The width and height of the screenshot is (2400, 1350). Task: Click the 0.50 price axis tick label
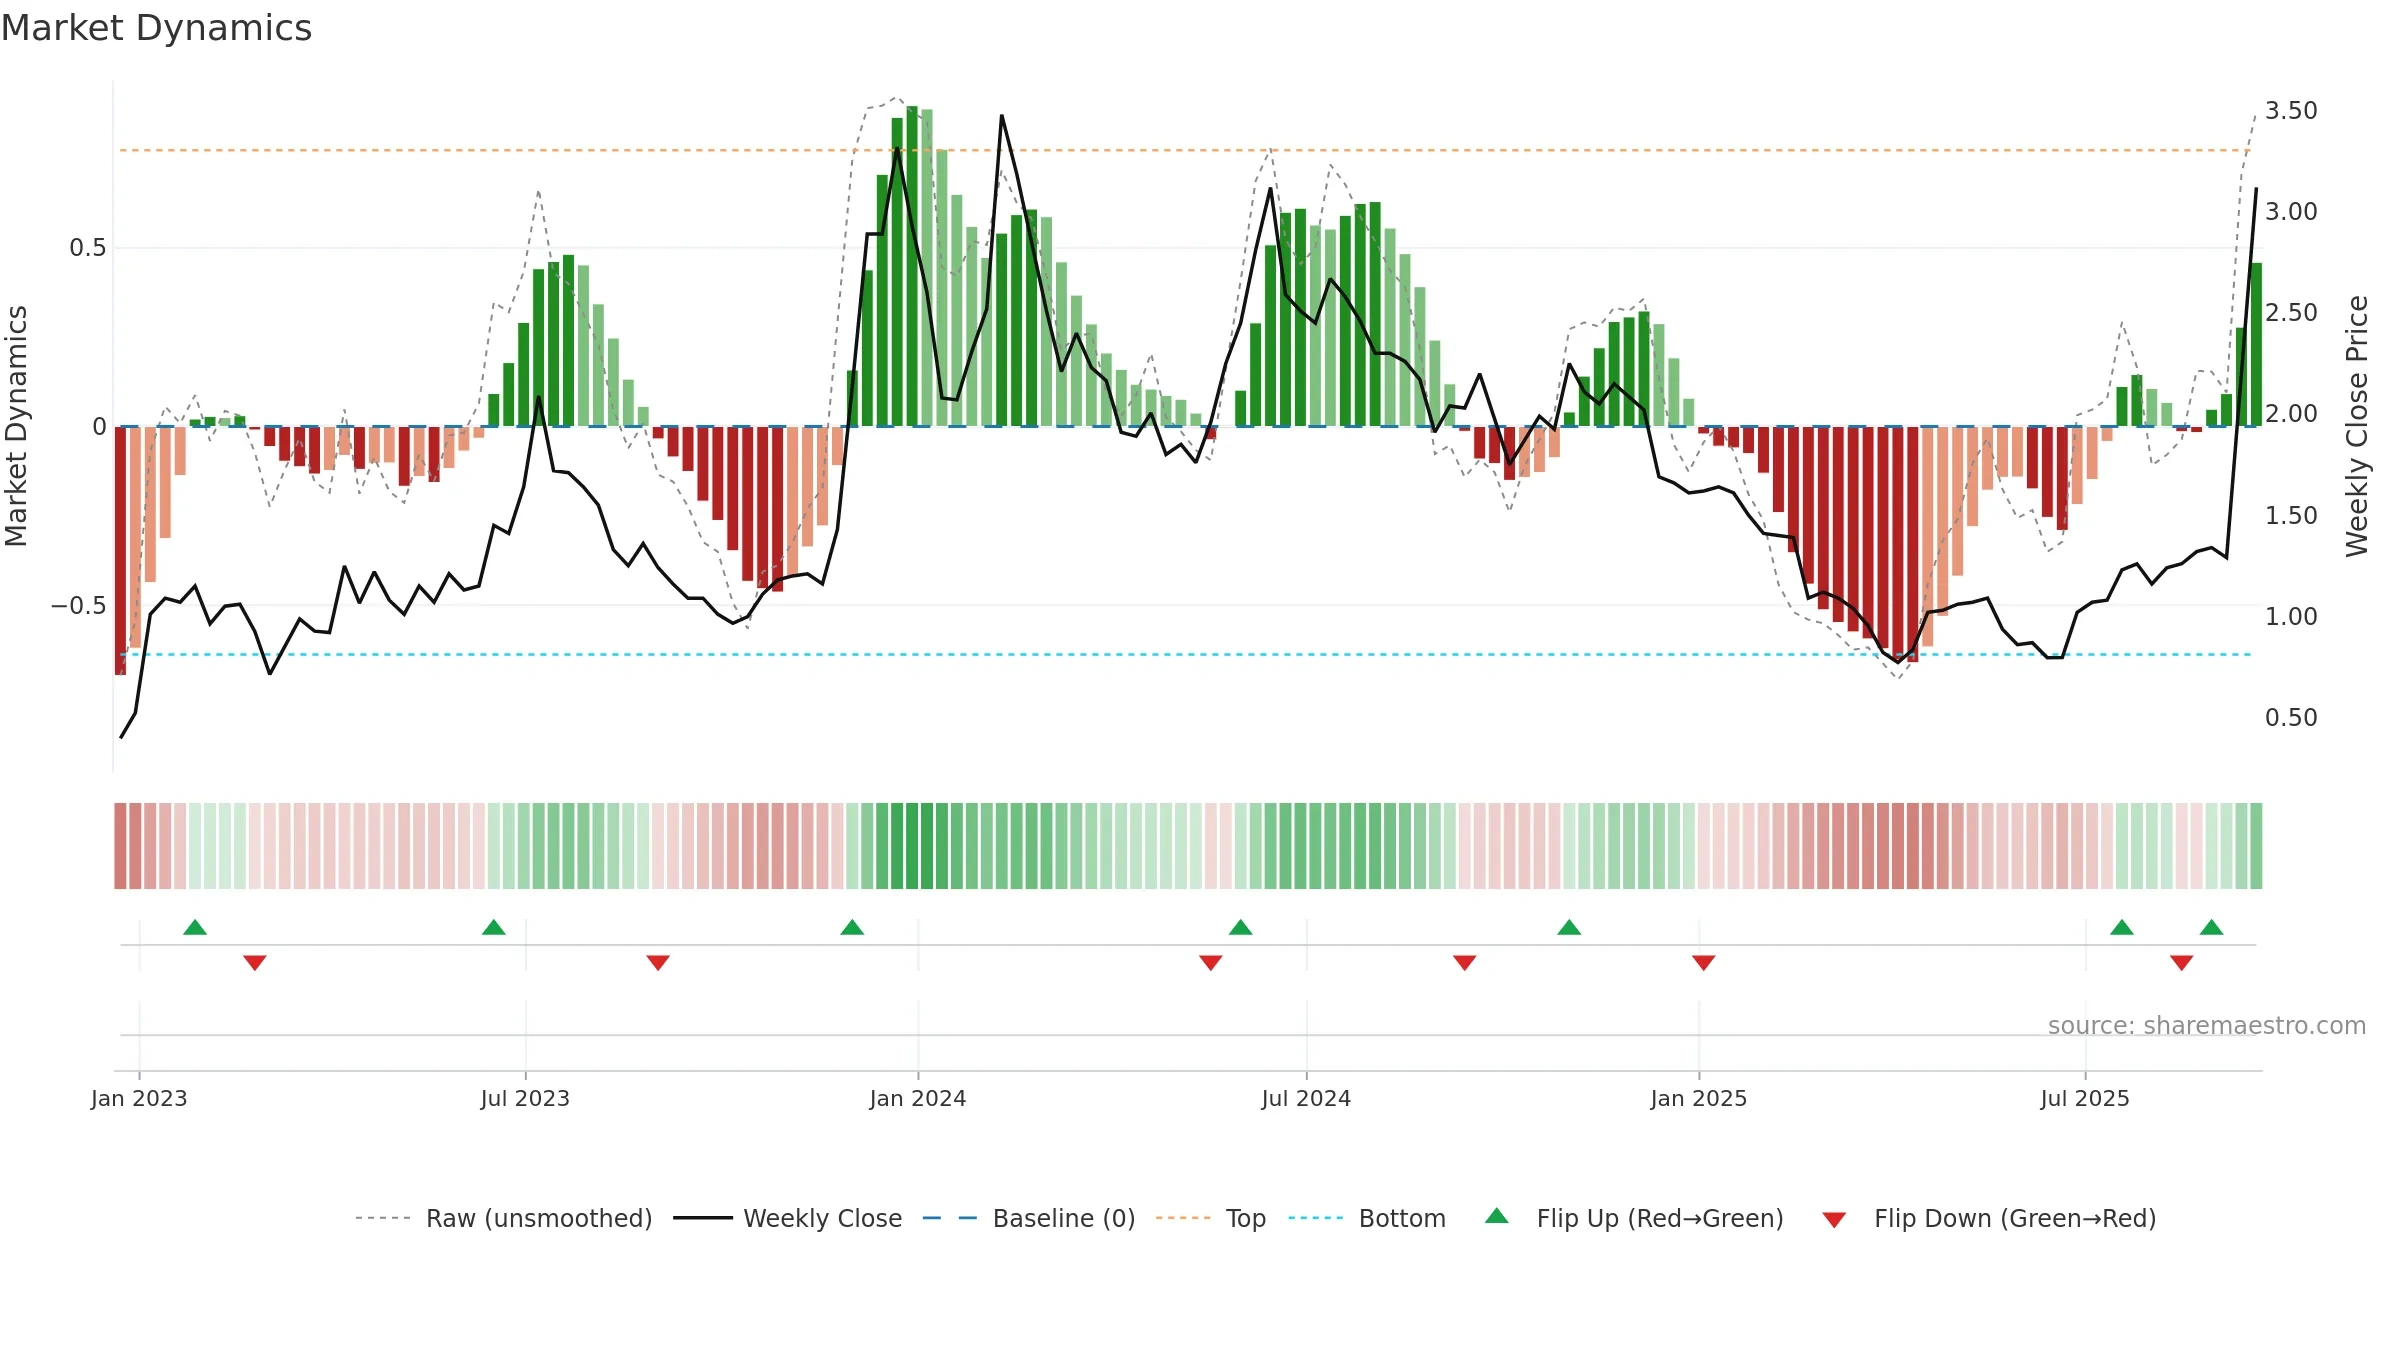pos(2291,717)
